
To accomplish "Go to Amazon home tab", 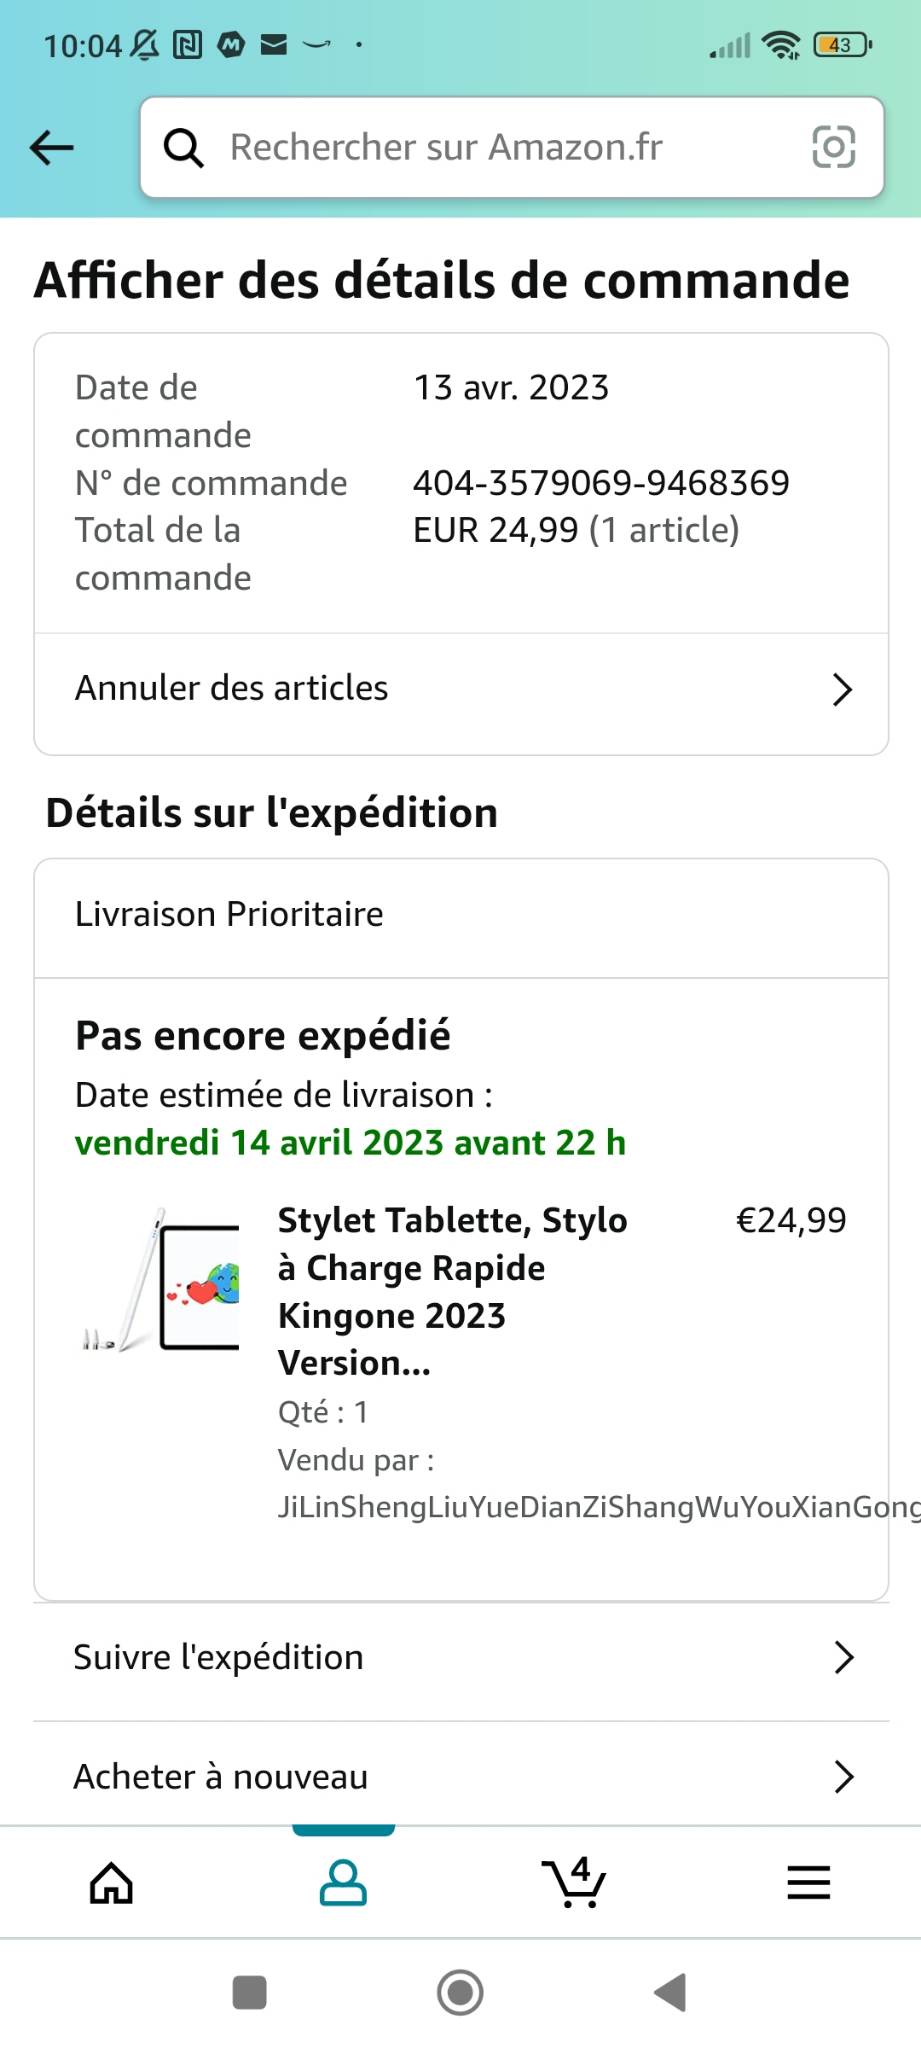I will [111, 1883].
